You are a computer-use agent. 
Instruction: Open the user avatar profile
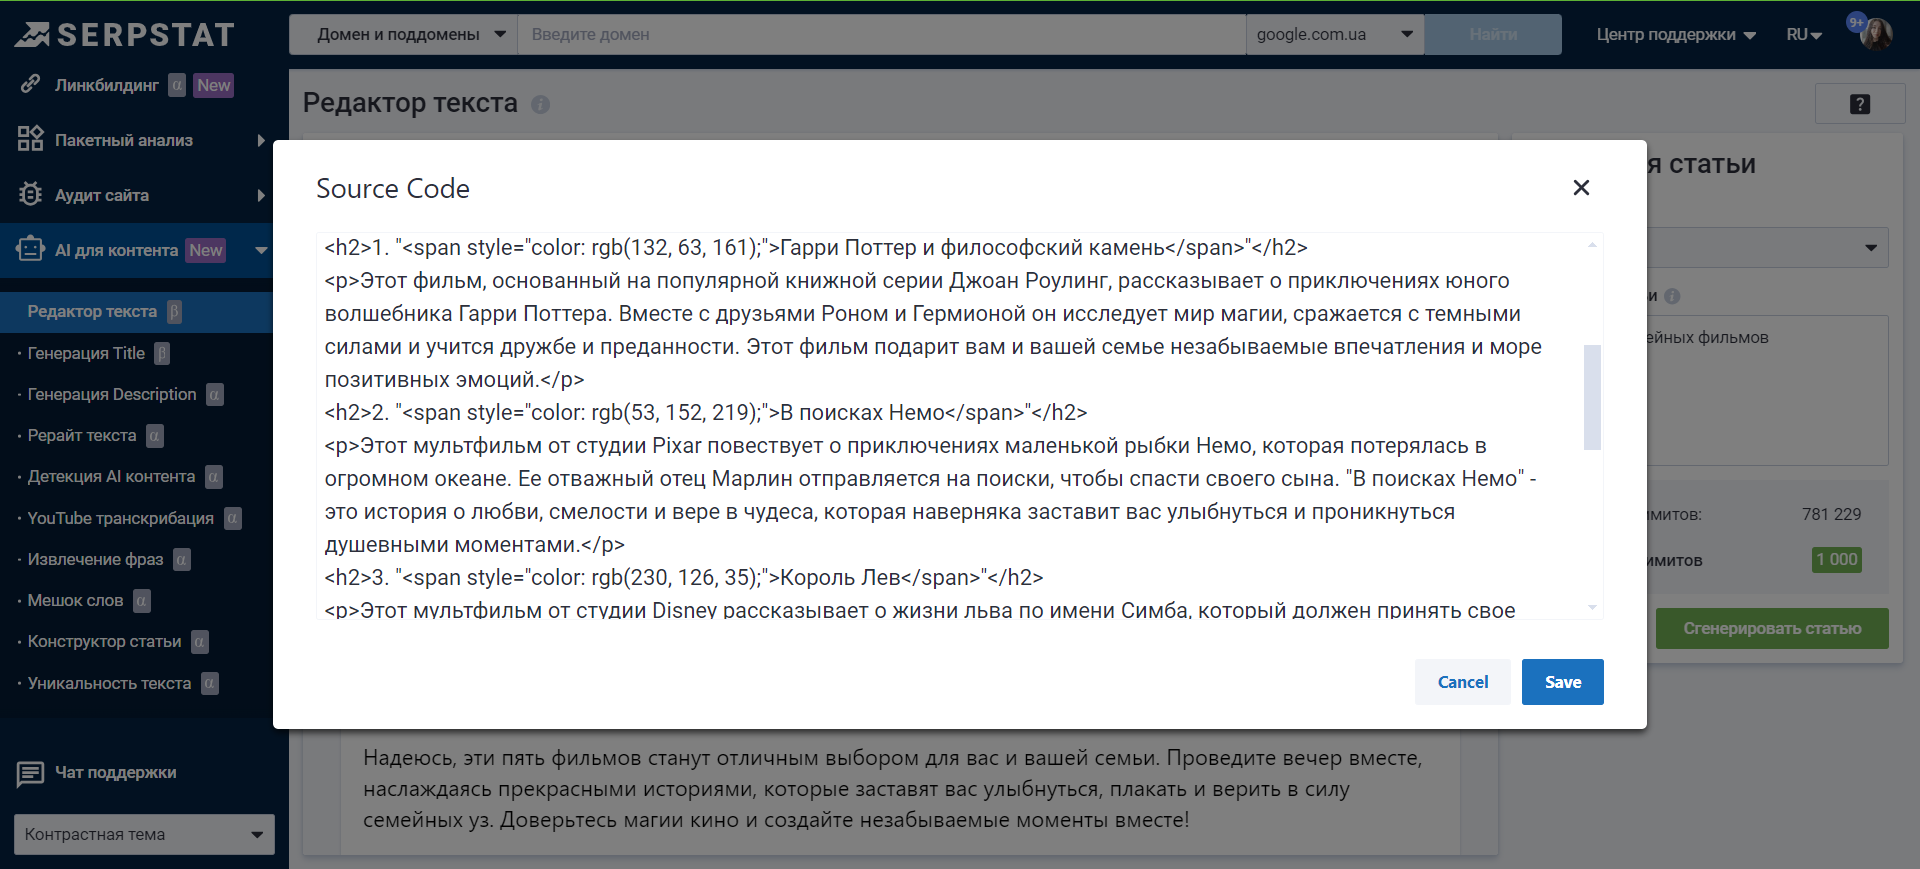pyautogui.click(x=1876, y=34)
